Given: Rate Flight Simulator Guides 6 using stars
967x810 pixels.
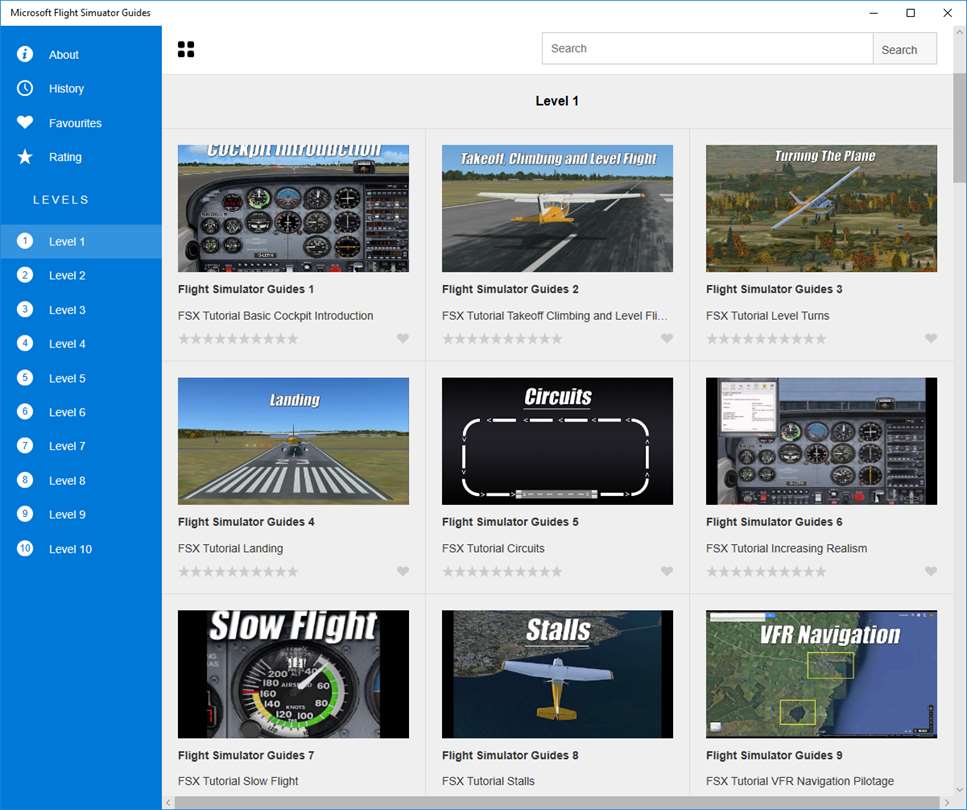Looking at the screenshot, I should pyautogui.click(x=766, y=571).
